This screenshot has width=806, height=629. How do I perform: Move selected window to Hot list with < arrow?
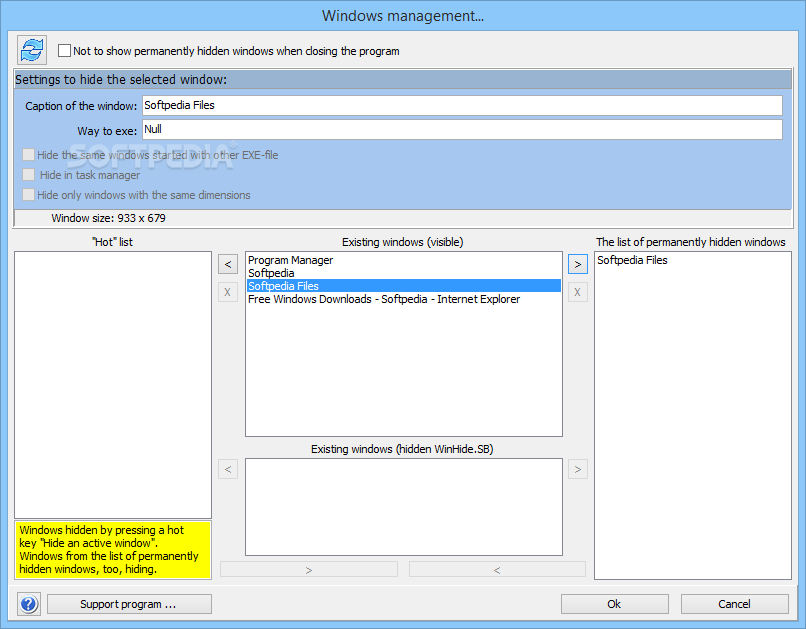click(228, 264)
